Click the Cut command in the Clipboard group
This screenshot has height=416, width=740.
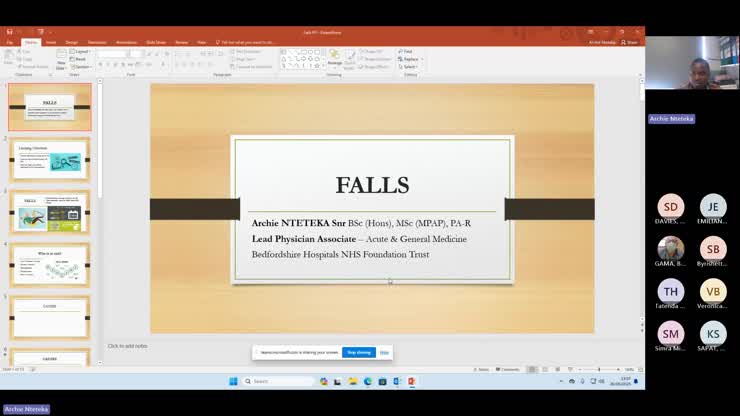coord(25,51)
